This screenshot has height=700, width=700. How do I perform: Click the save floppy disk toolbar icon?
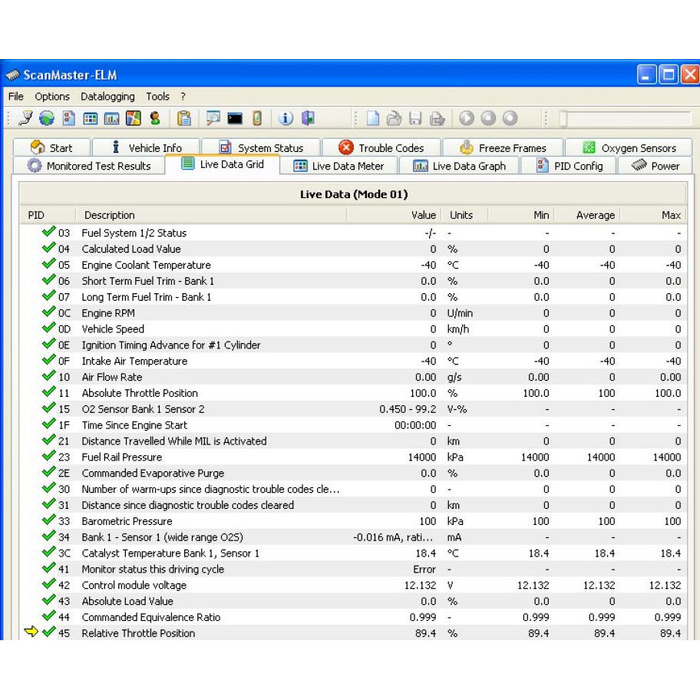tap(416, 119)
